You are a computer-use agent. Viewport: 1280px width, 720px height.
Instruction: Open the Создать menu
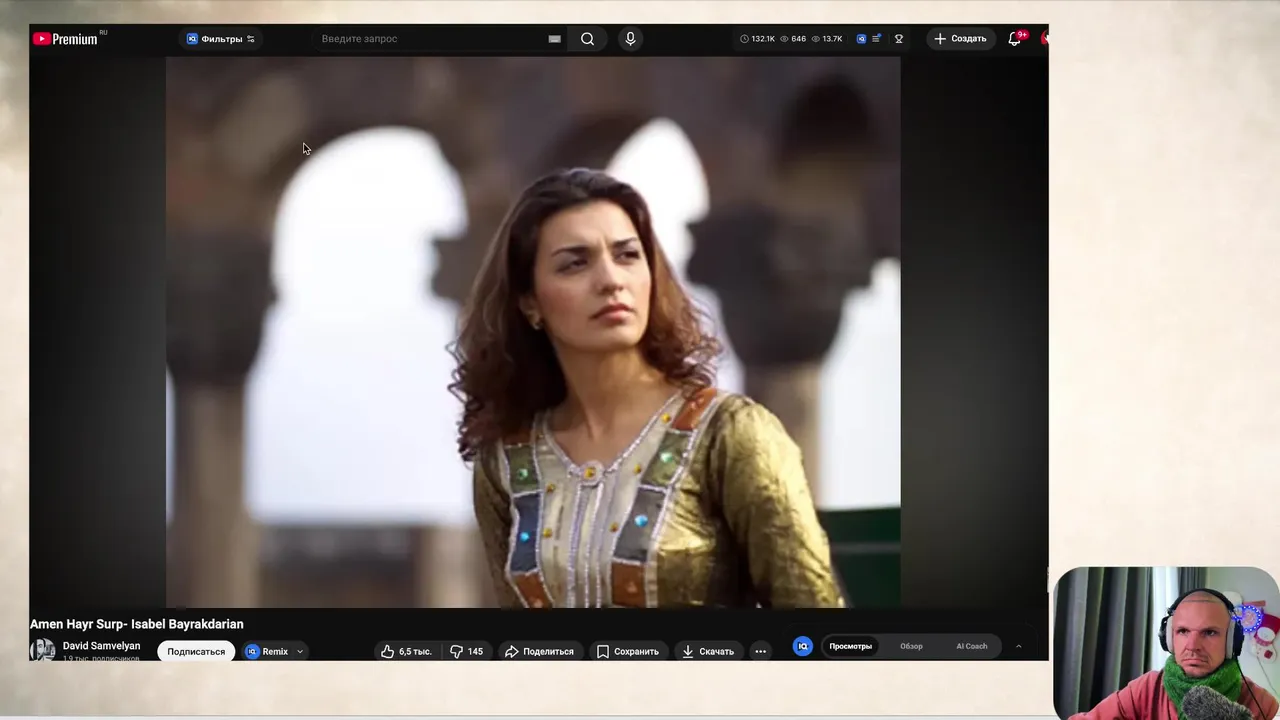pos(960,39)
